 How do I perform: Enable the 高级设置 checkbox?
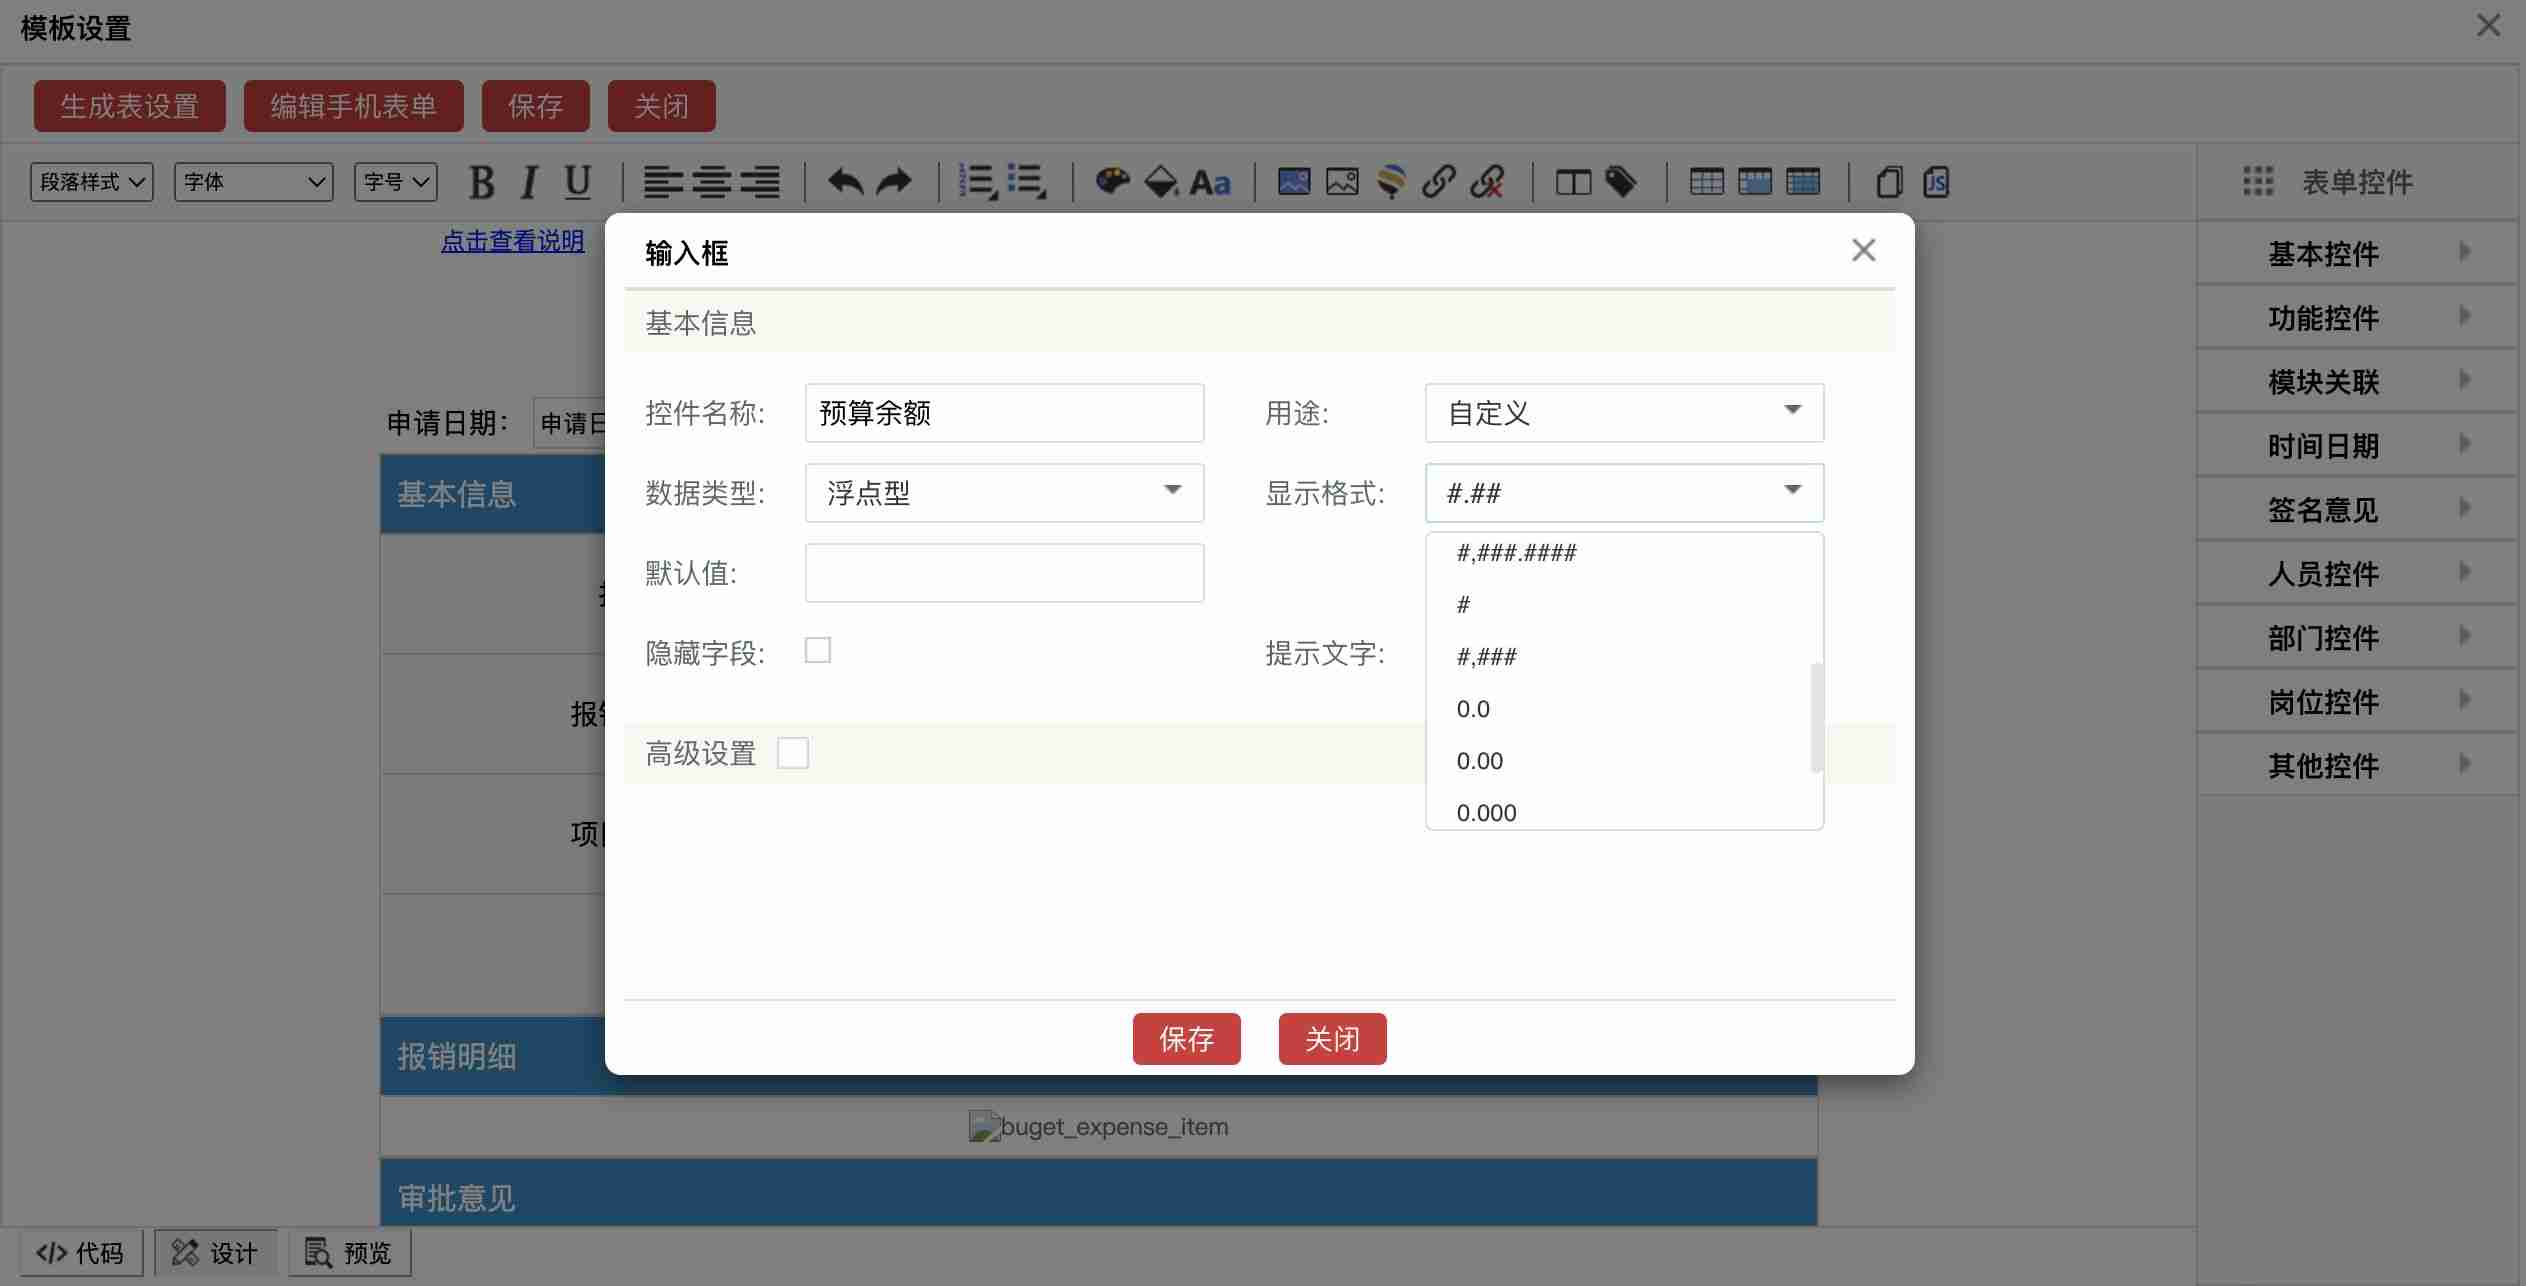point(793,753)
